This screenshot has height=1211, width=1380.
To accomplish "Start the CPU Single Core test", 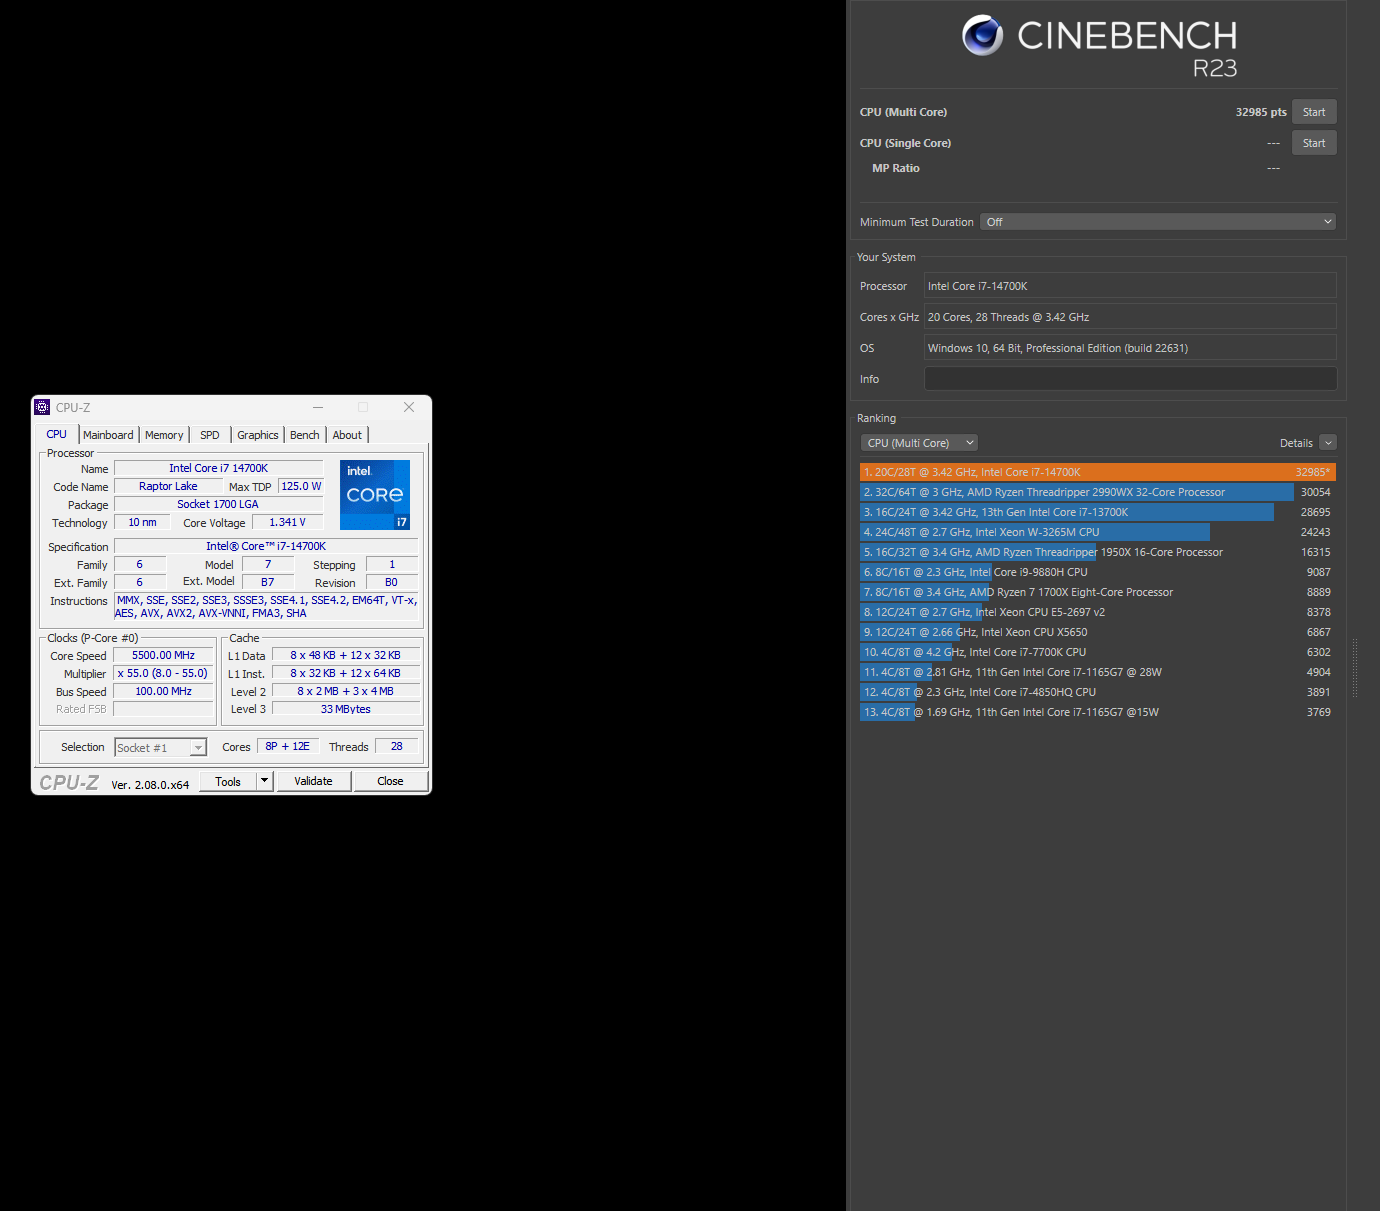I will pyautogui.click(x=1314, y=143).
